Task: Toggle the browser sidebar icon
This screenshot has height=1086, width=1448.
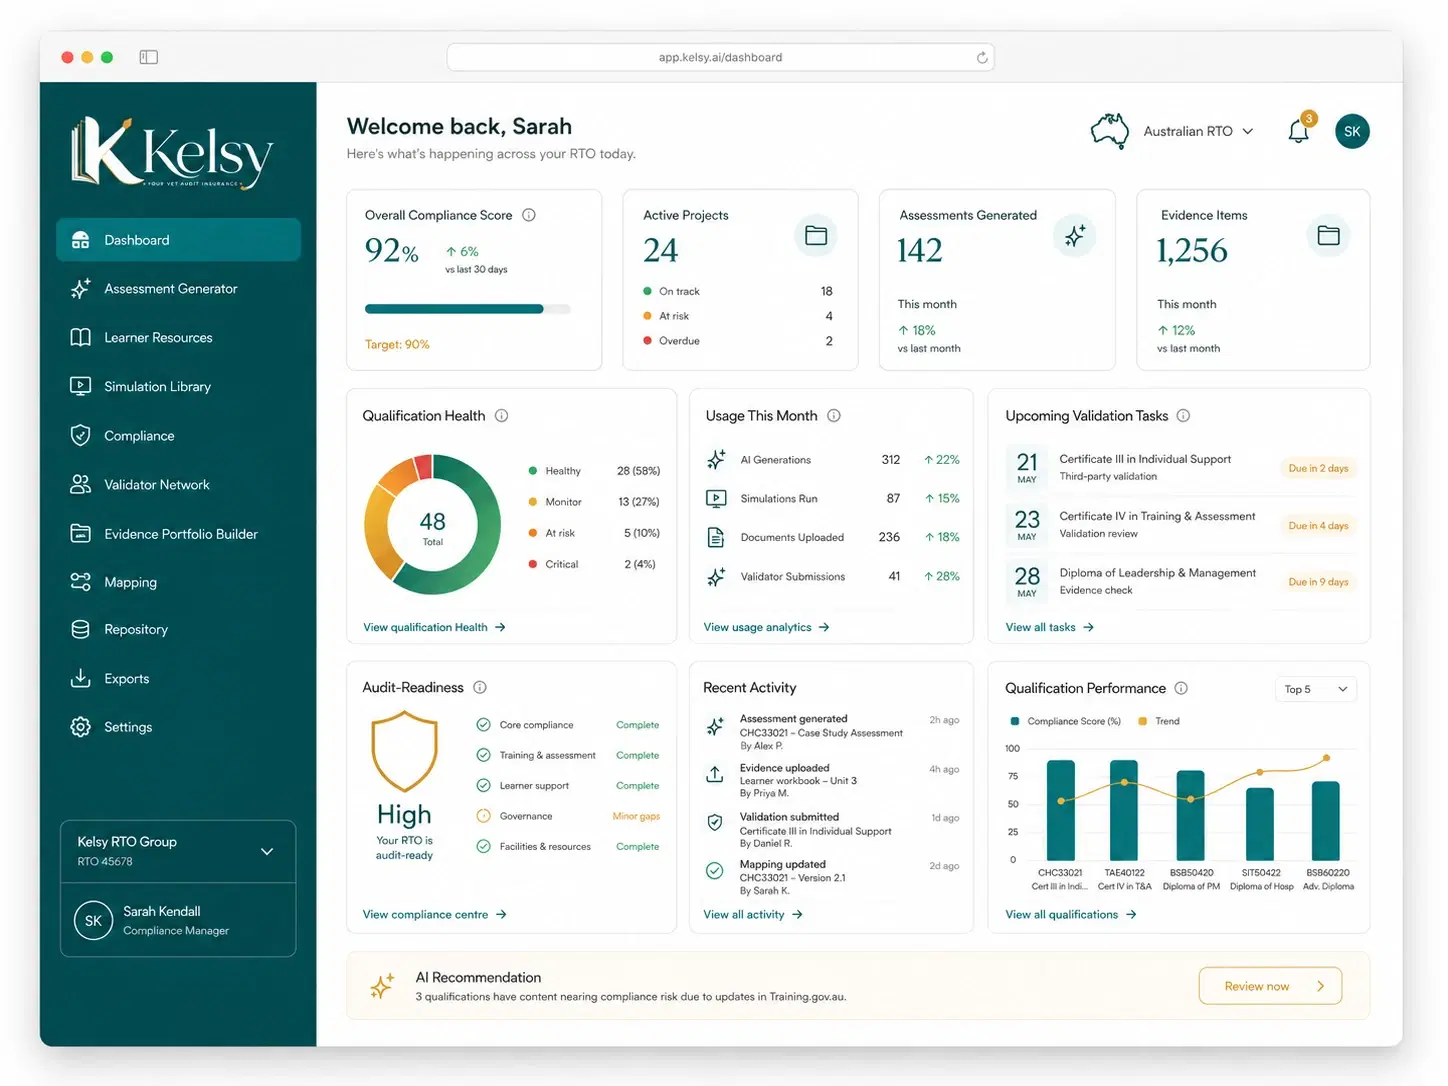Action: [x=149, y=57]
